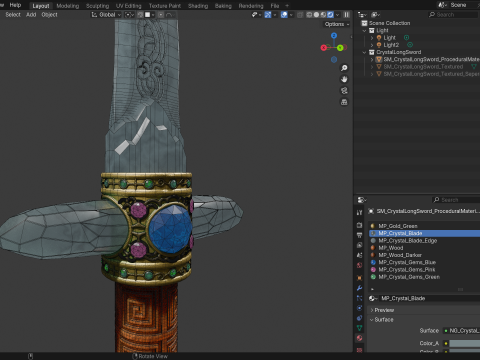Open the Material properties tab icon
The height and width of the screenshot is (360, 480).
click(x=359, y=338)
